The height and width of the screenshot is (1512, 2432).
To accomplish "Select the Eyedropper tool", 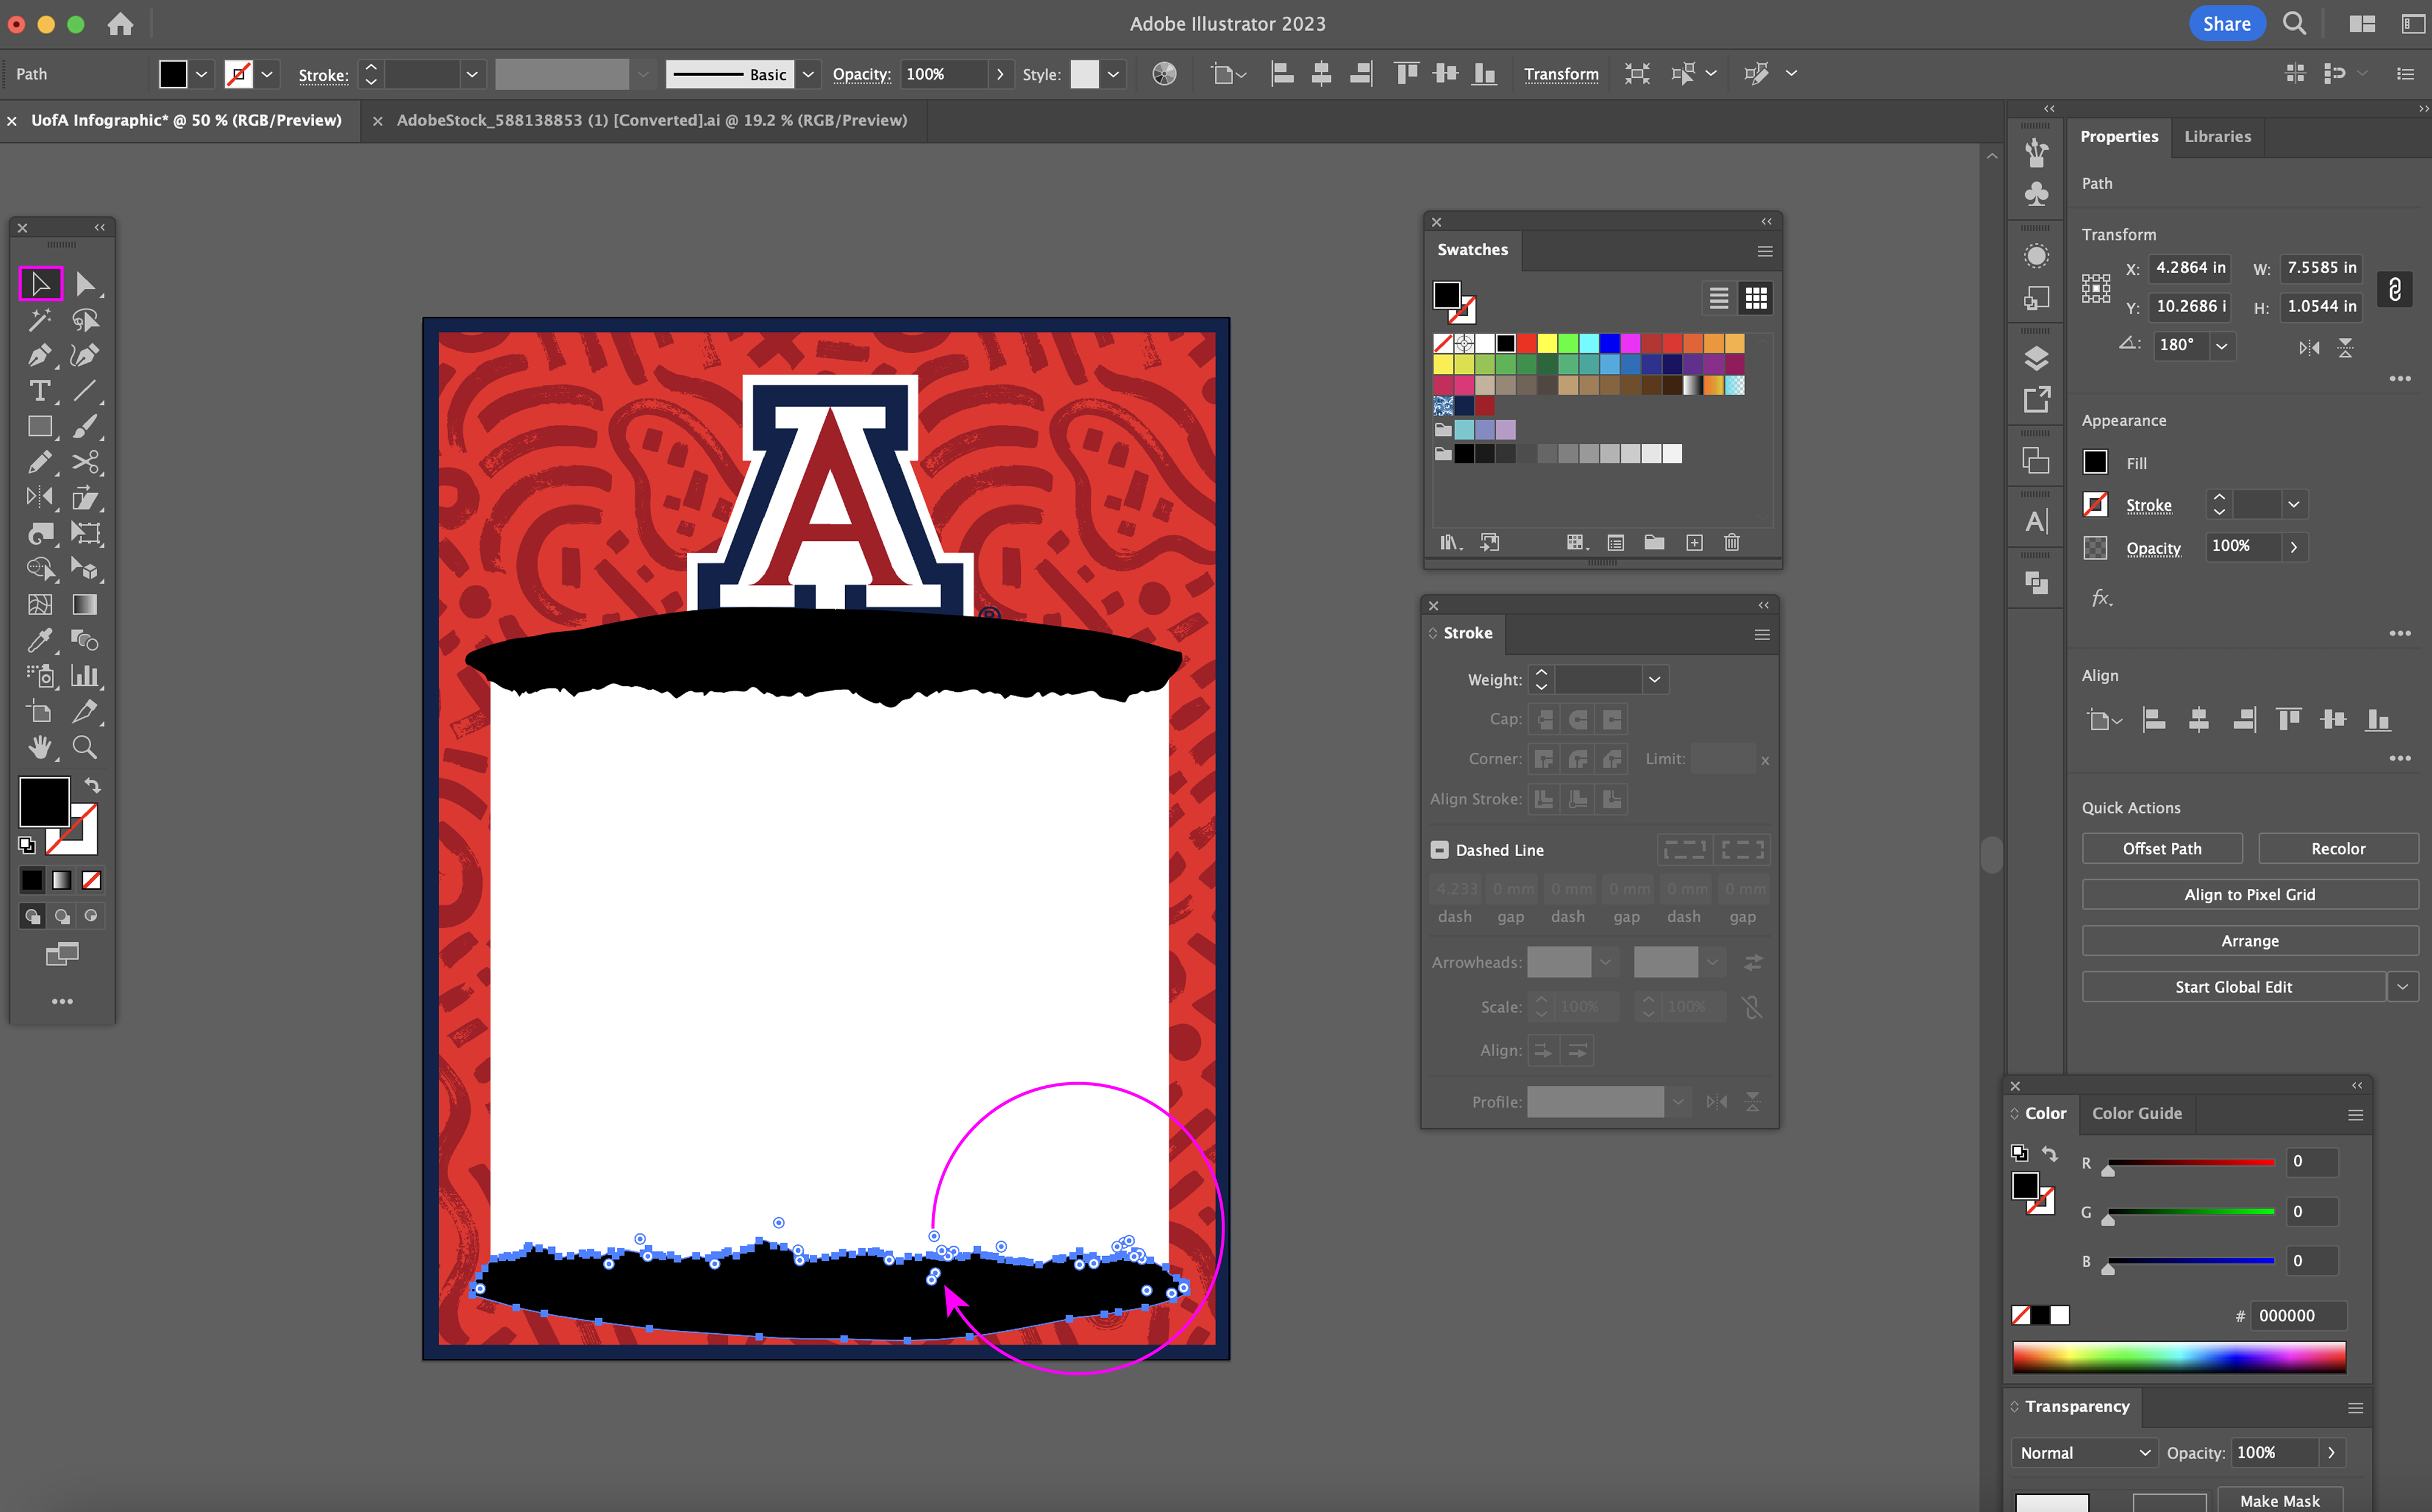I will pos(39,640).
